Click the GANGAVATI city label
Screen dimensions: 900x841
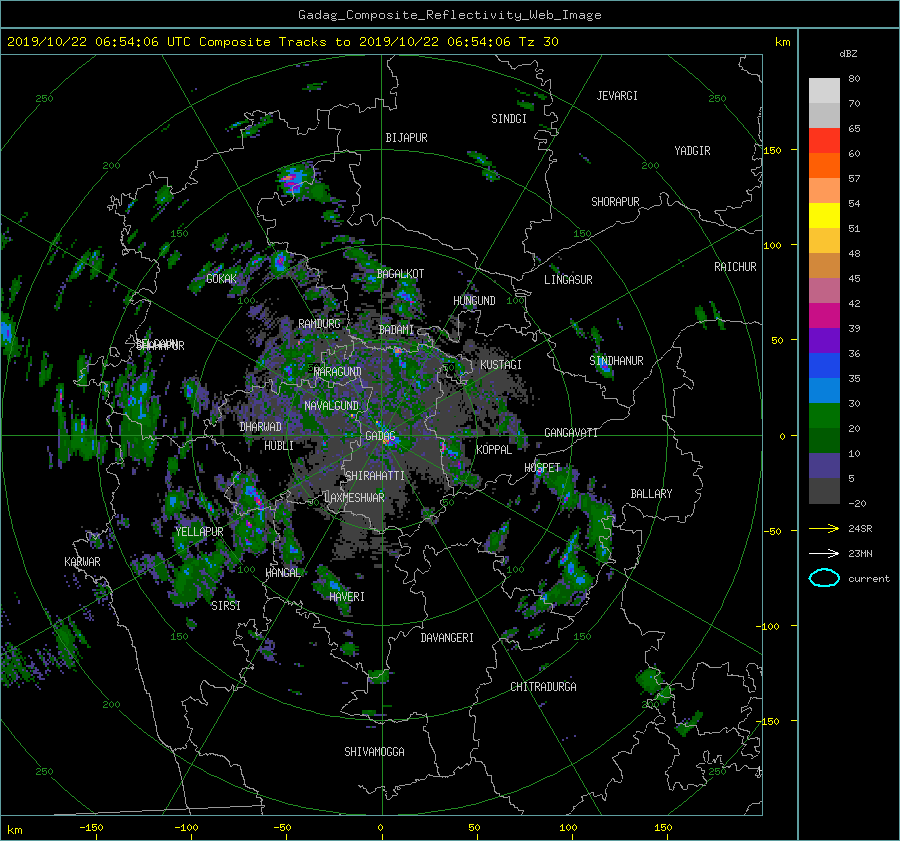click(x=571, y=433)
